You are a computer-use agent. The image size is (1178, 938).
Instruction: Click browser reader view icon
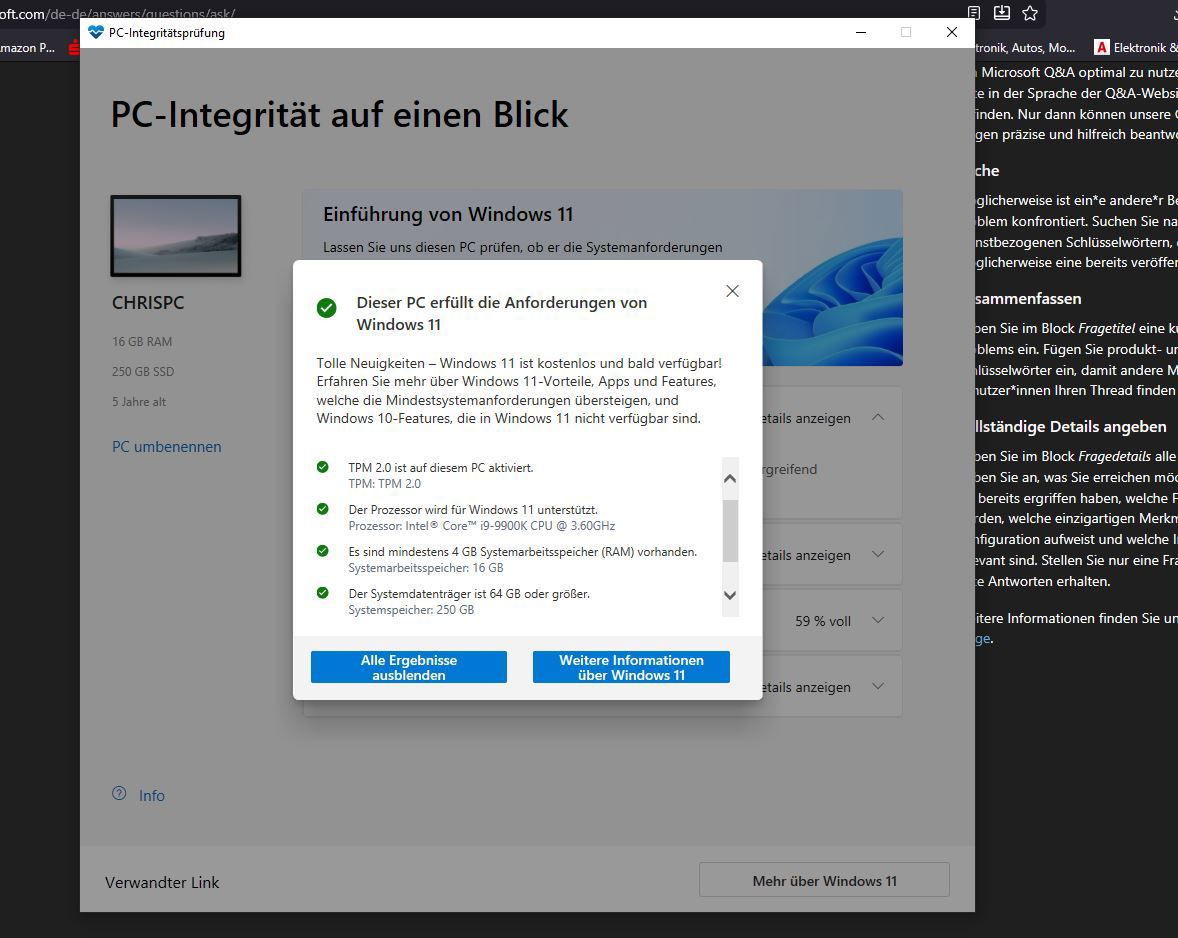point(974,13)
